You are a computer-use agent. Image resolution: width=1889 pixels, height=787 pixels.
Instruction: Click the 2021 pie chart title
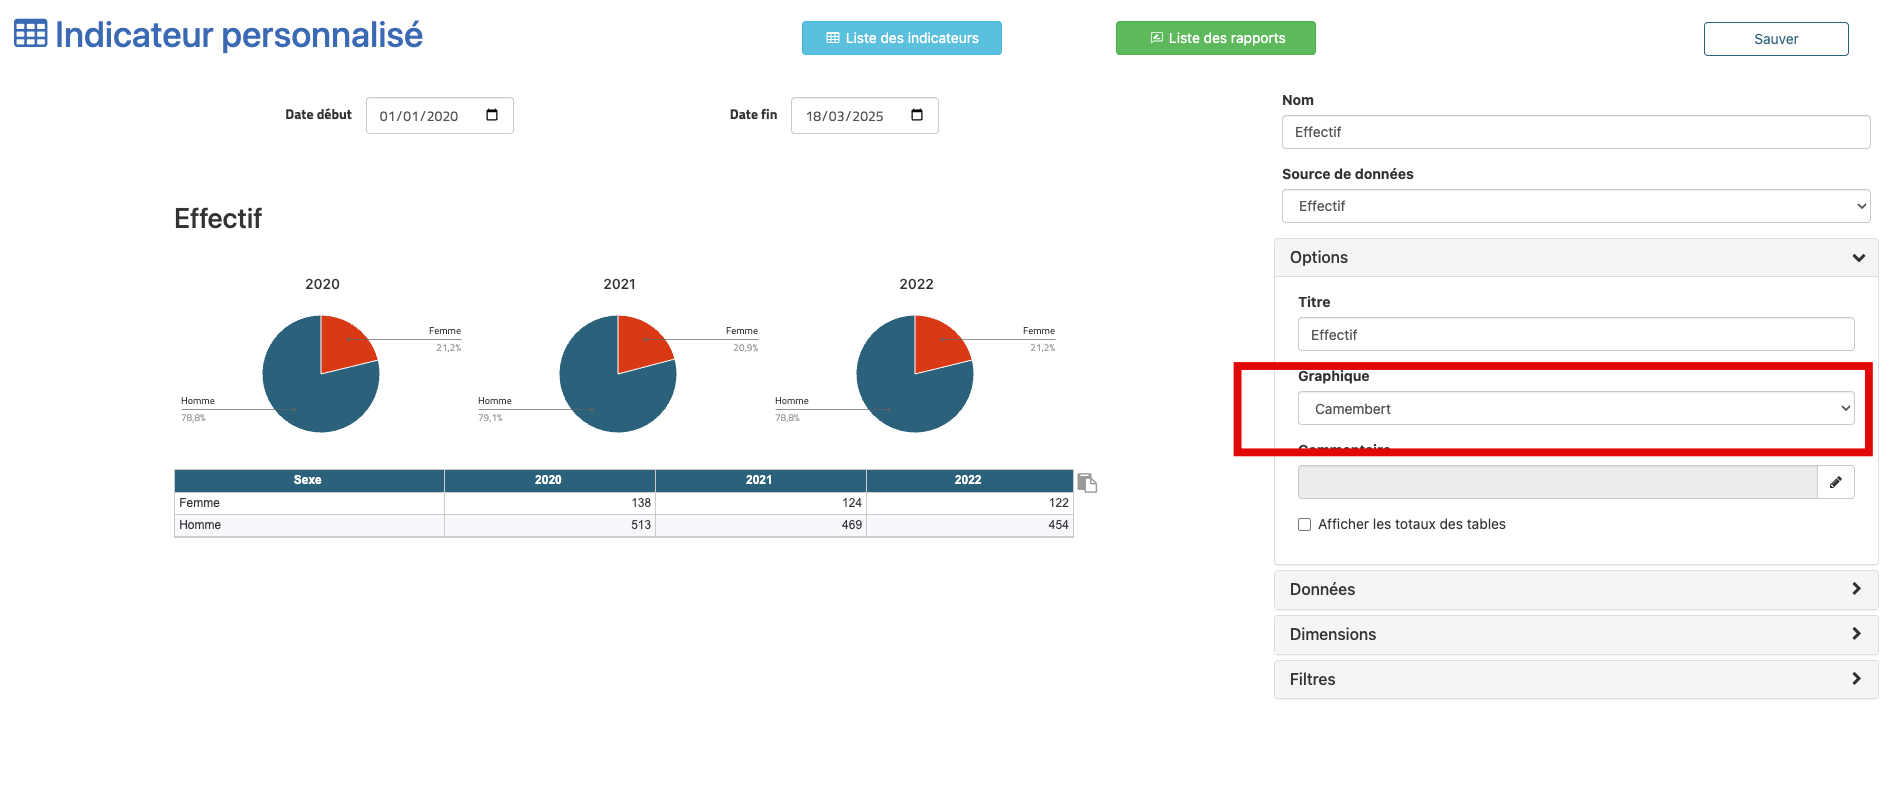619,284
